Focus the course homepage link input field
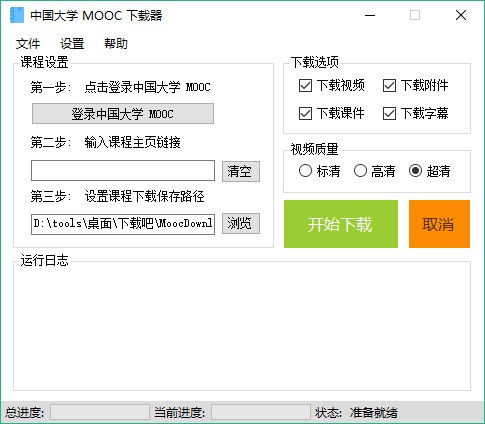Image resolution: width=485 pixels, height=424 pixels. [123, 171]
